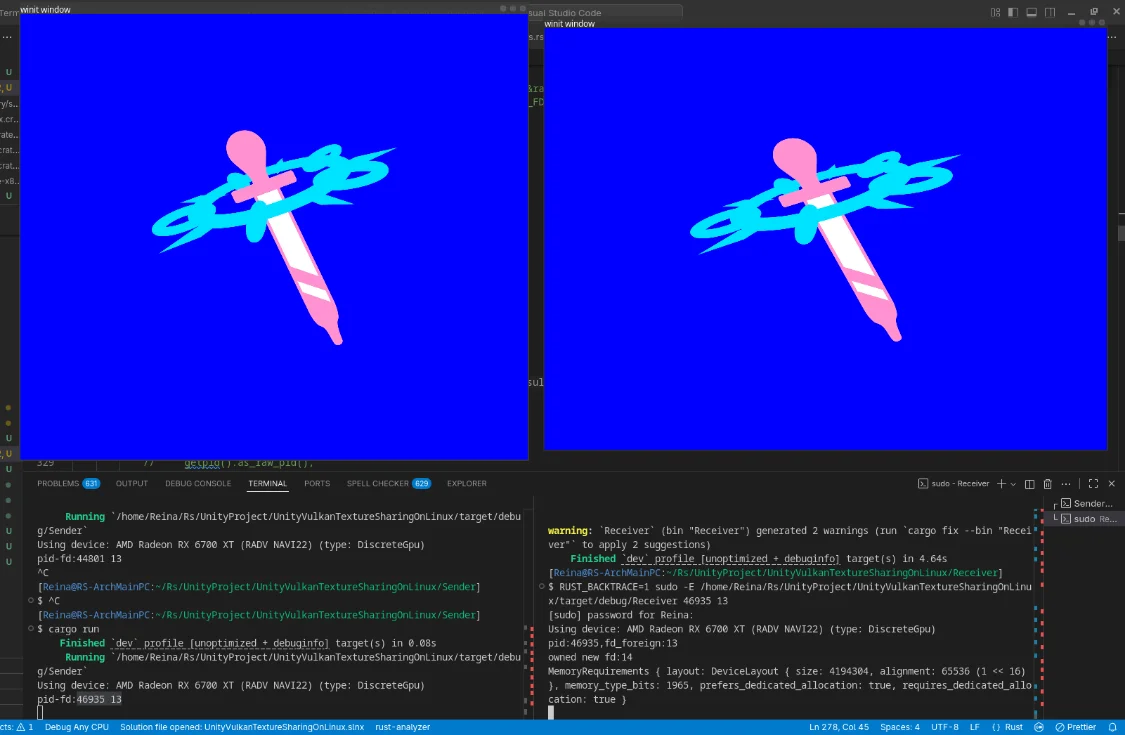
Task: Click the 'pid-fd:44801 13' terminal line
Action: coord(80,558)
